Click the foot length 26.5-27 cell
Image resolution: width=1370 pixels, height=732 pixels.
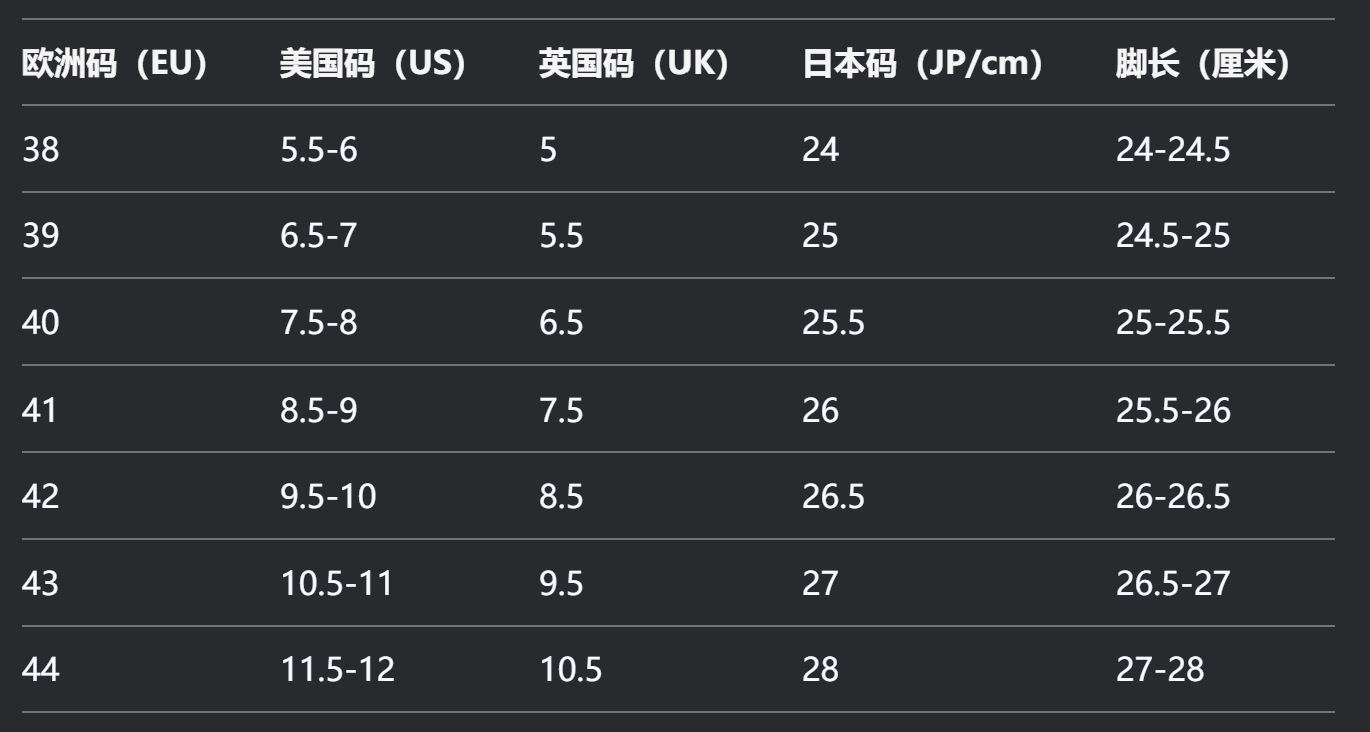click(1173, 584)
